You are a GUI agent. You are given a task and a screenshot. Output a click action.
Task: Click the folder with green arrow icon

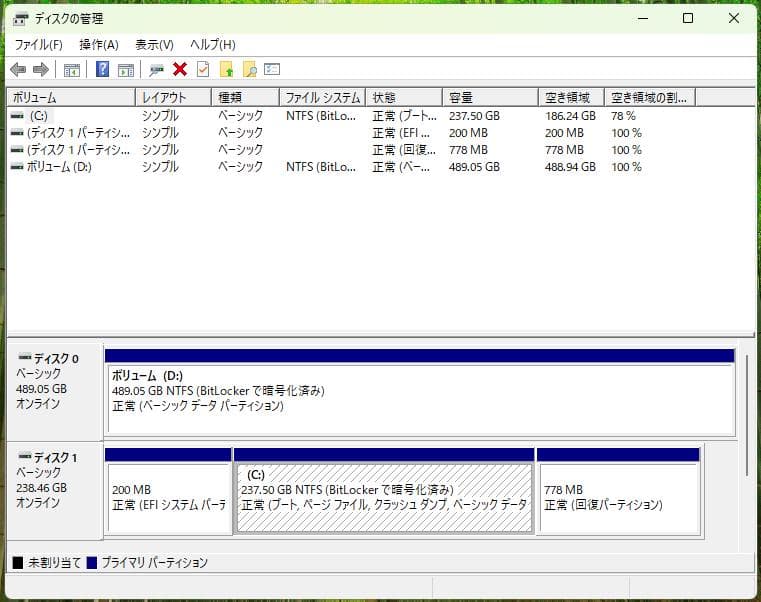click(x=227, y=69)
